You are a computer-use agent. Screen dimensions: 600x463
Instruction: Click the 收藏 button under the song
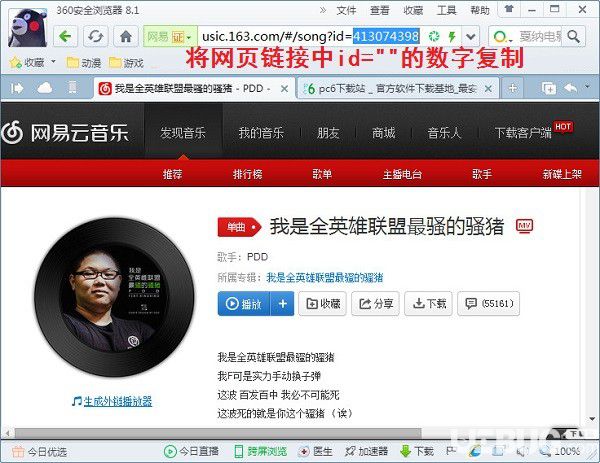click(323, 303)
